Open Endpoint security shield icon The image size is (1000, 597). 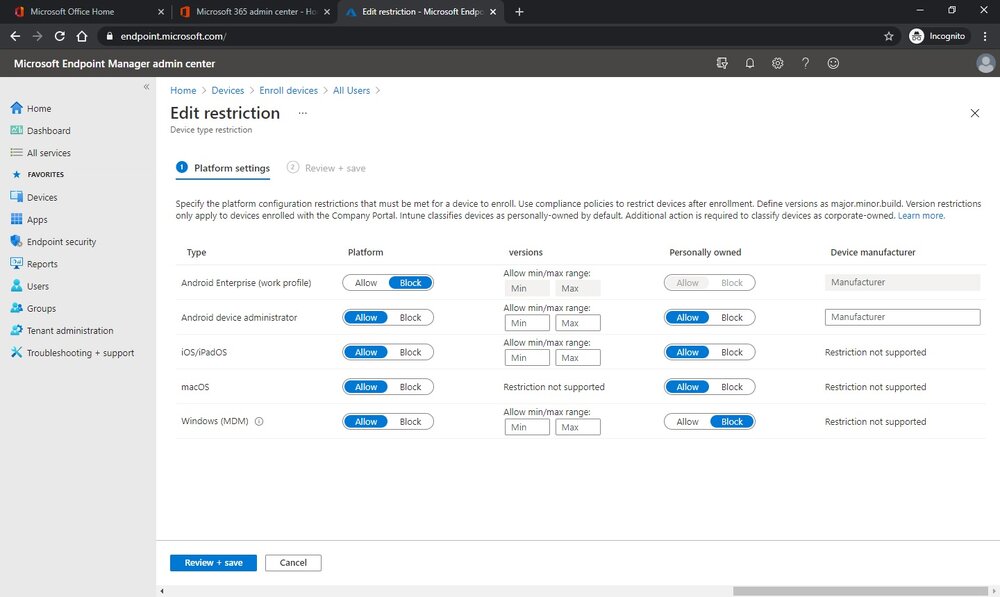(17, 241)
